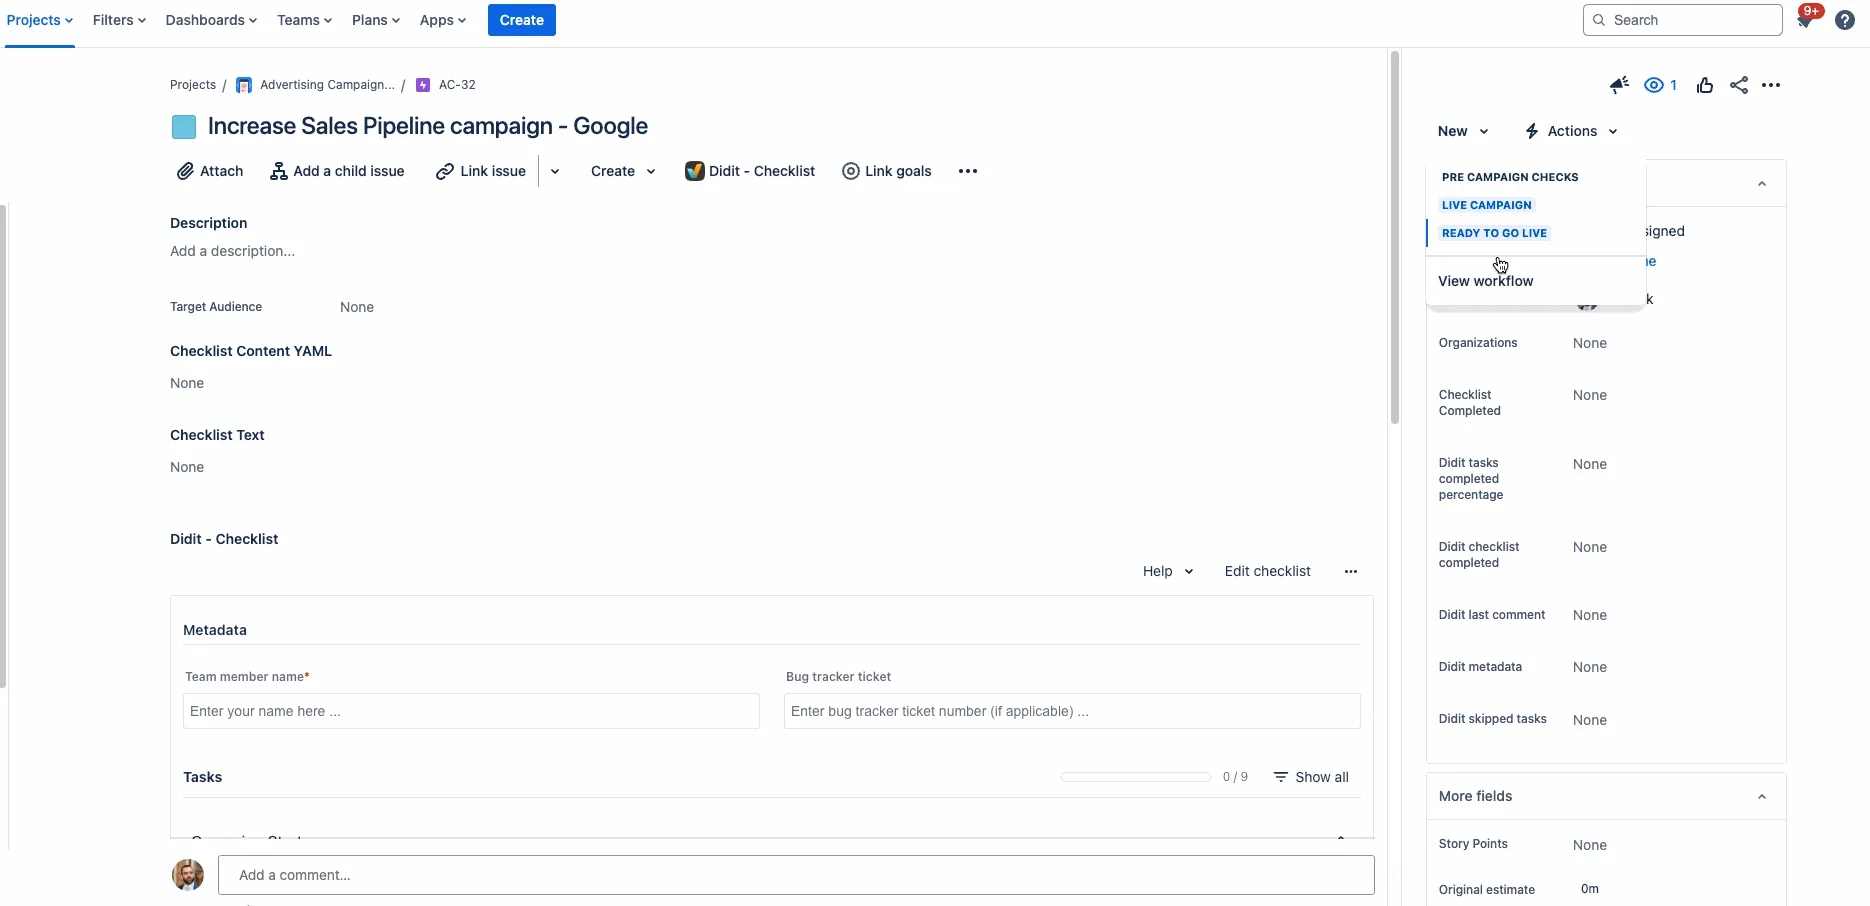Screen dimensions: 1870x906
Task: Select LIVE CAMPAIGN status
Action: [x=1487, y=205]
